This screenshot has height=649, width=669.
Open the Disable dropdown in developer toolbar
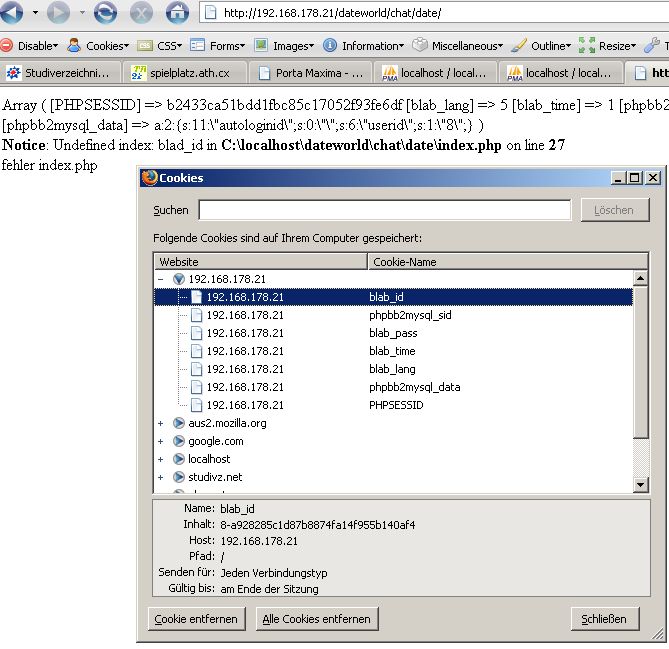(x=30, y=46)
